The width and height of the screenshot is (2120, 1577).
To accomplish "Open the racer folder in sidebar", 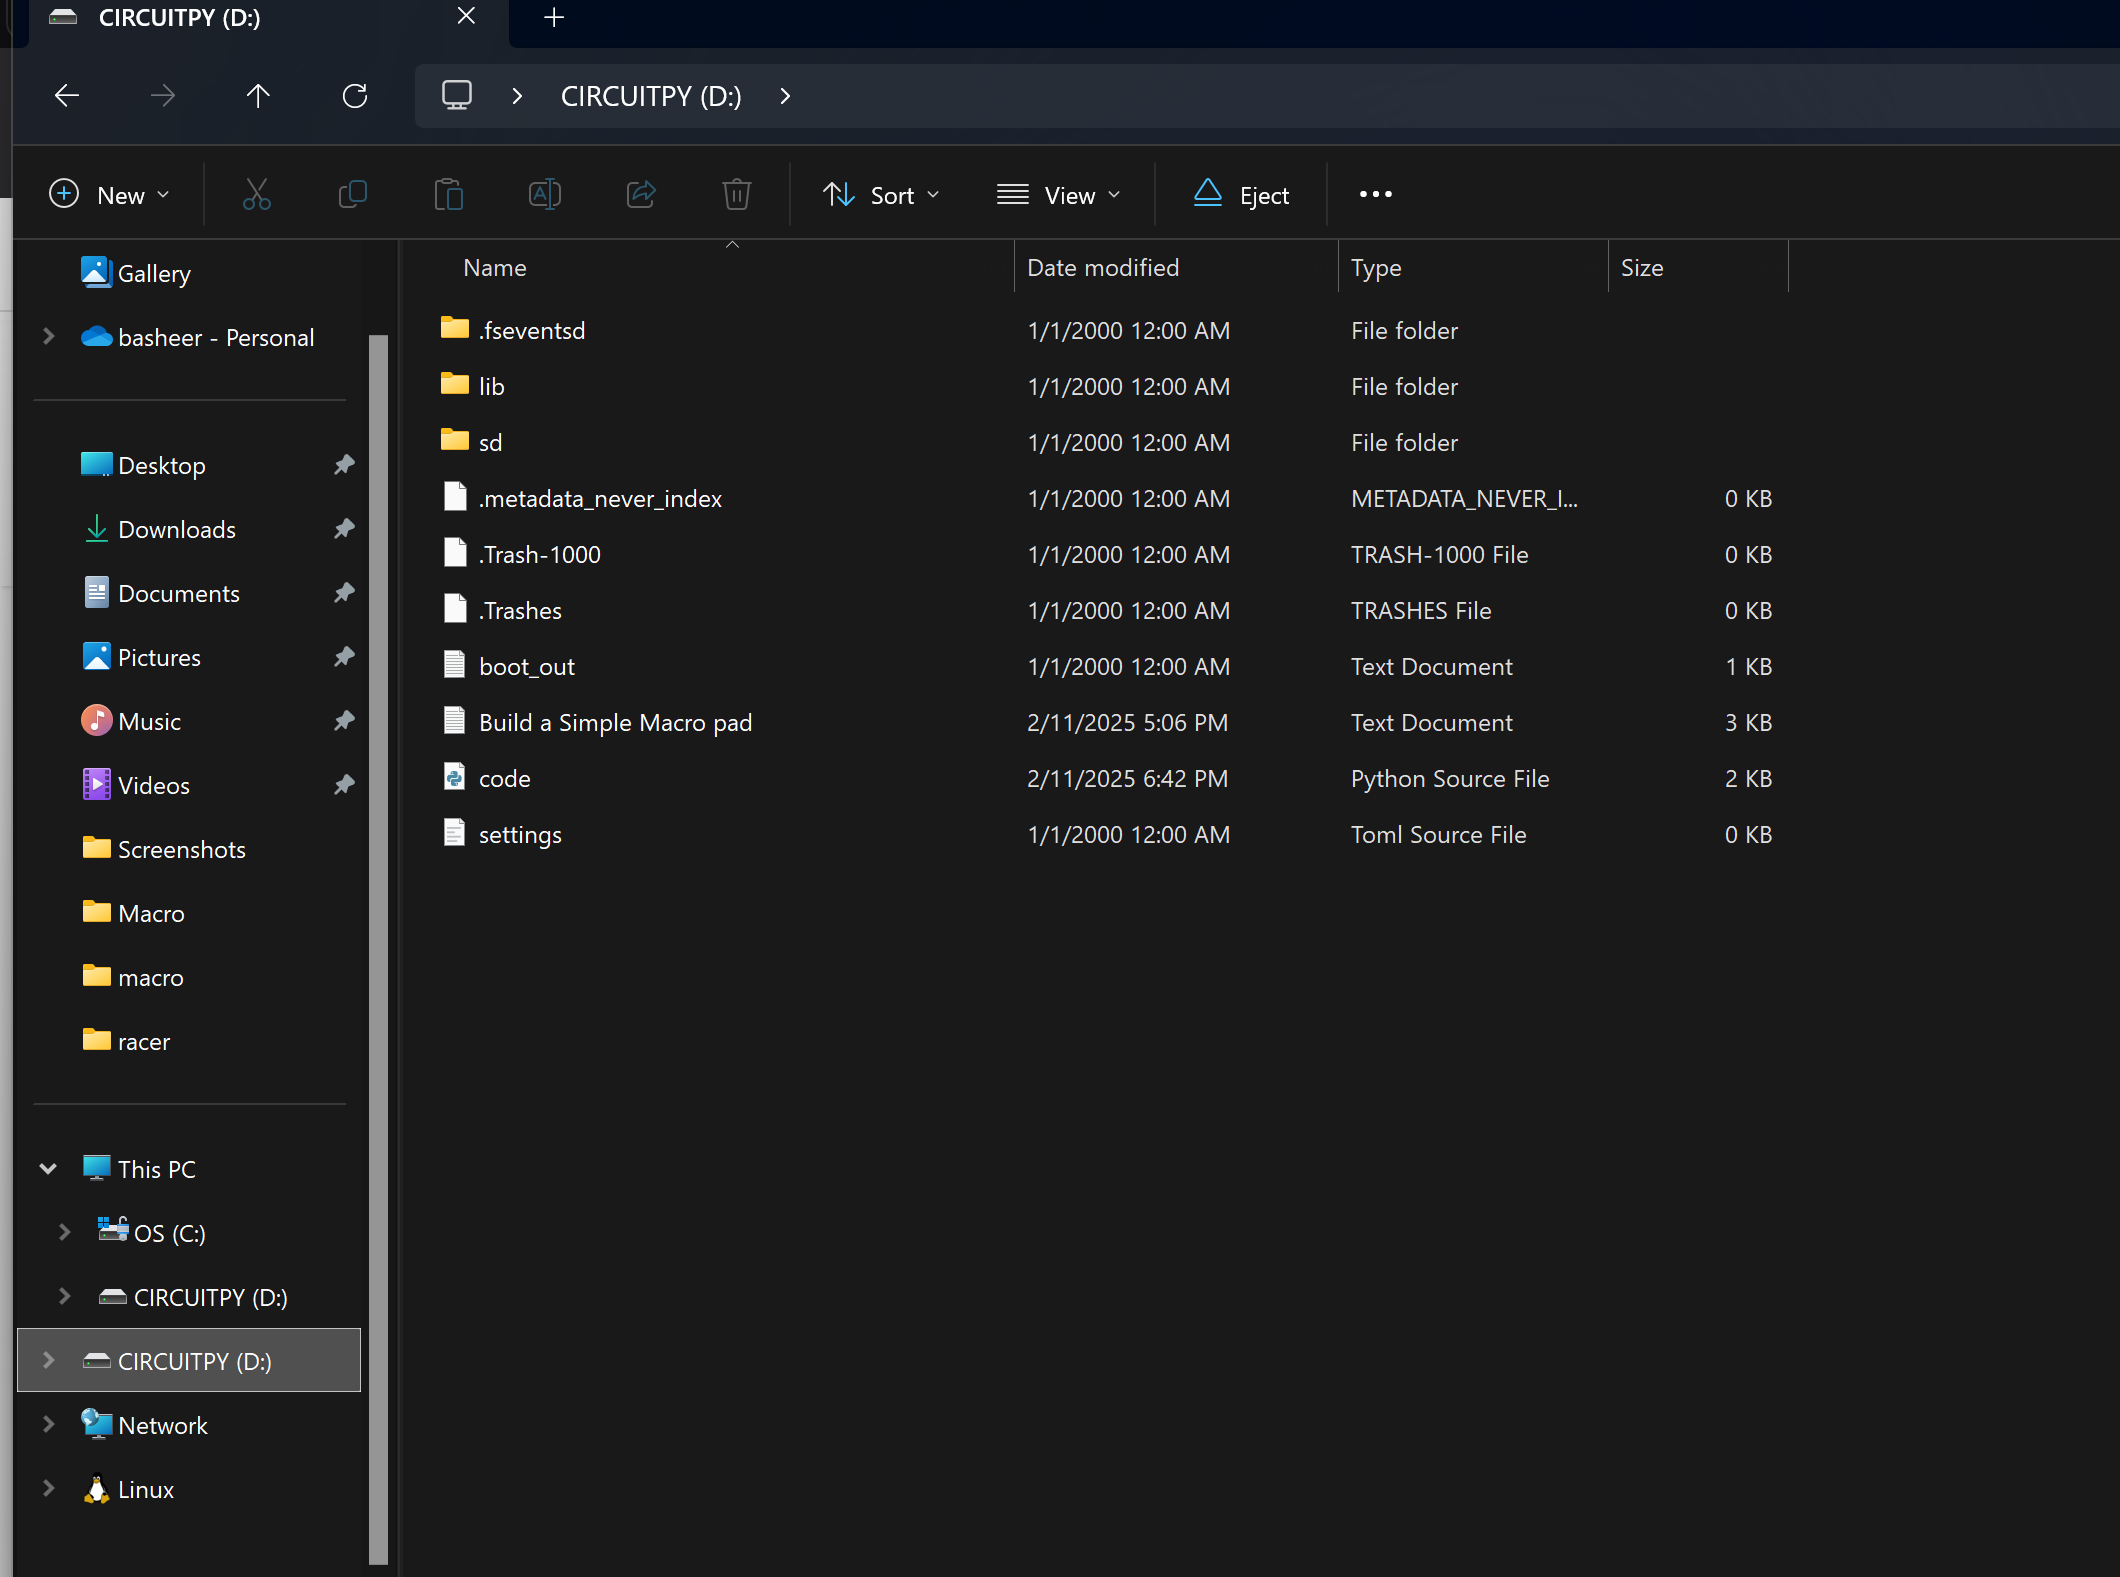I will [x=144, y=1041].
